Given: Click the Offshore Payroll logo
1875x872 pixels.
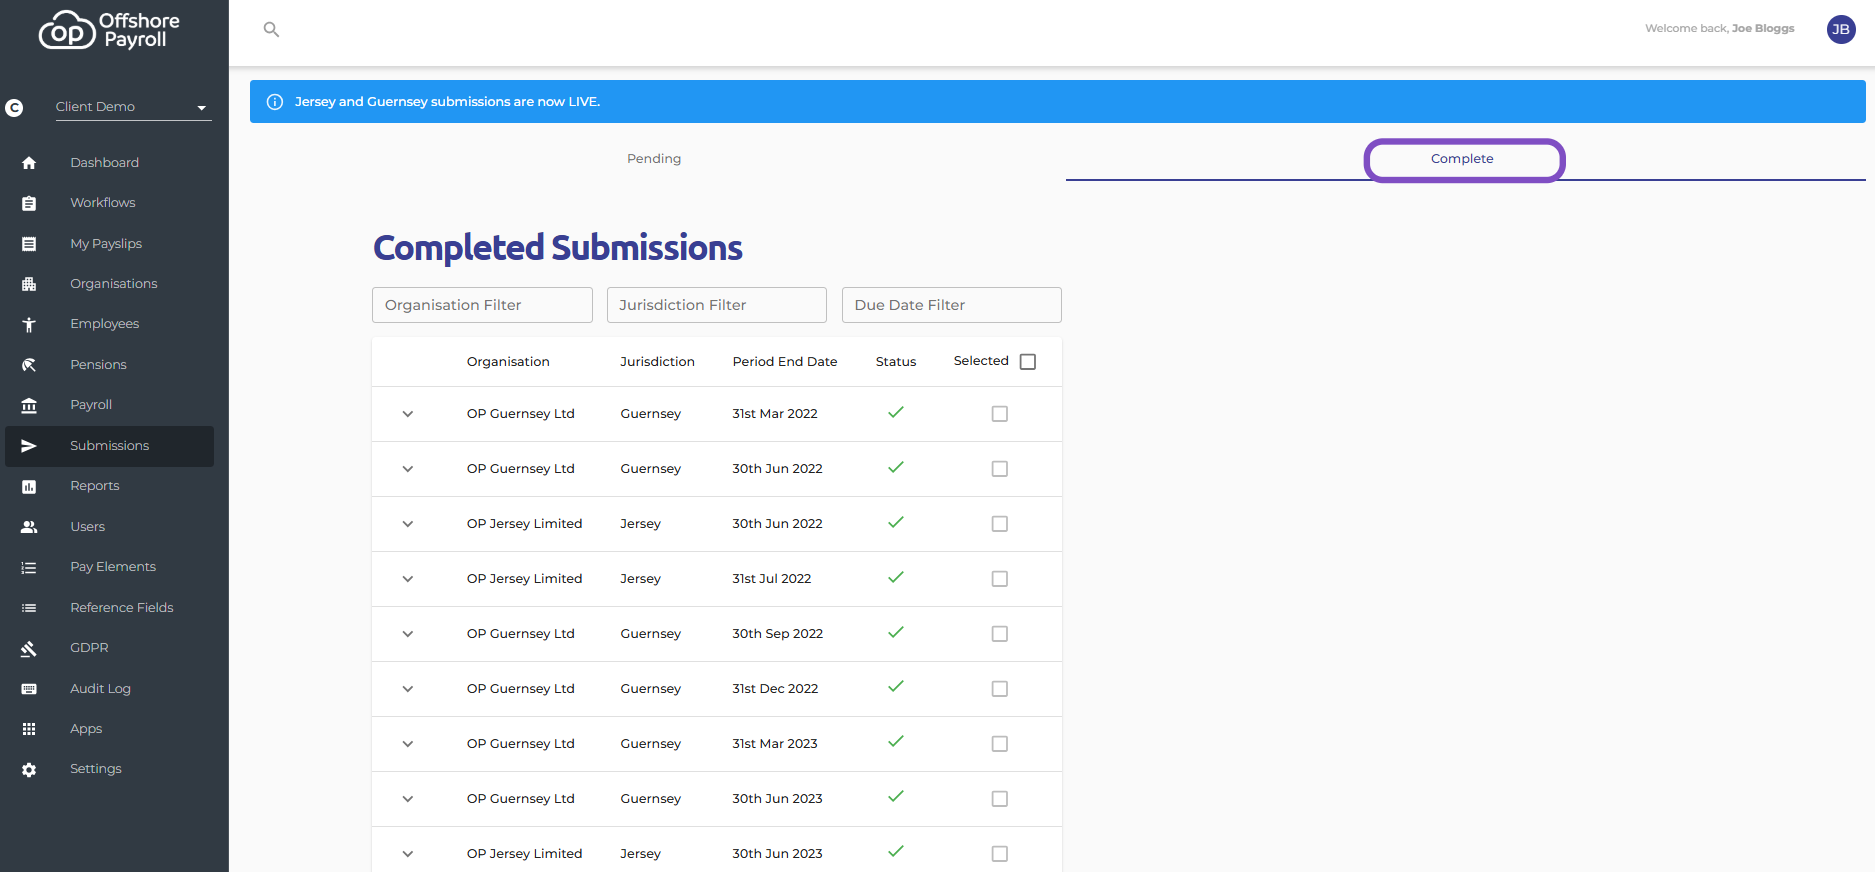Looking at the screenshot, I should coord(109,30).
